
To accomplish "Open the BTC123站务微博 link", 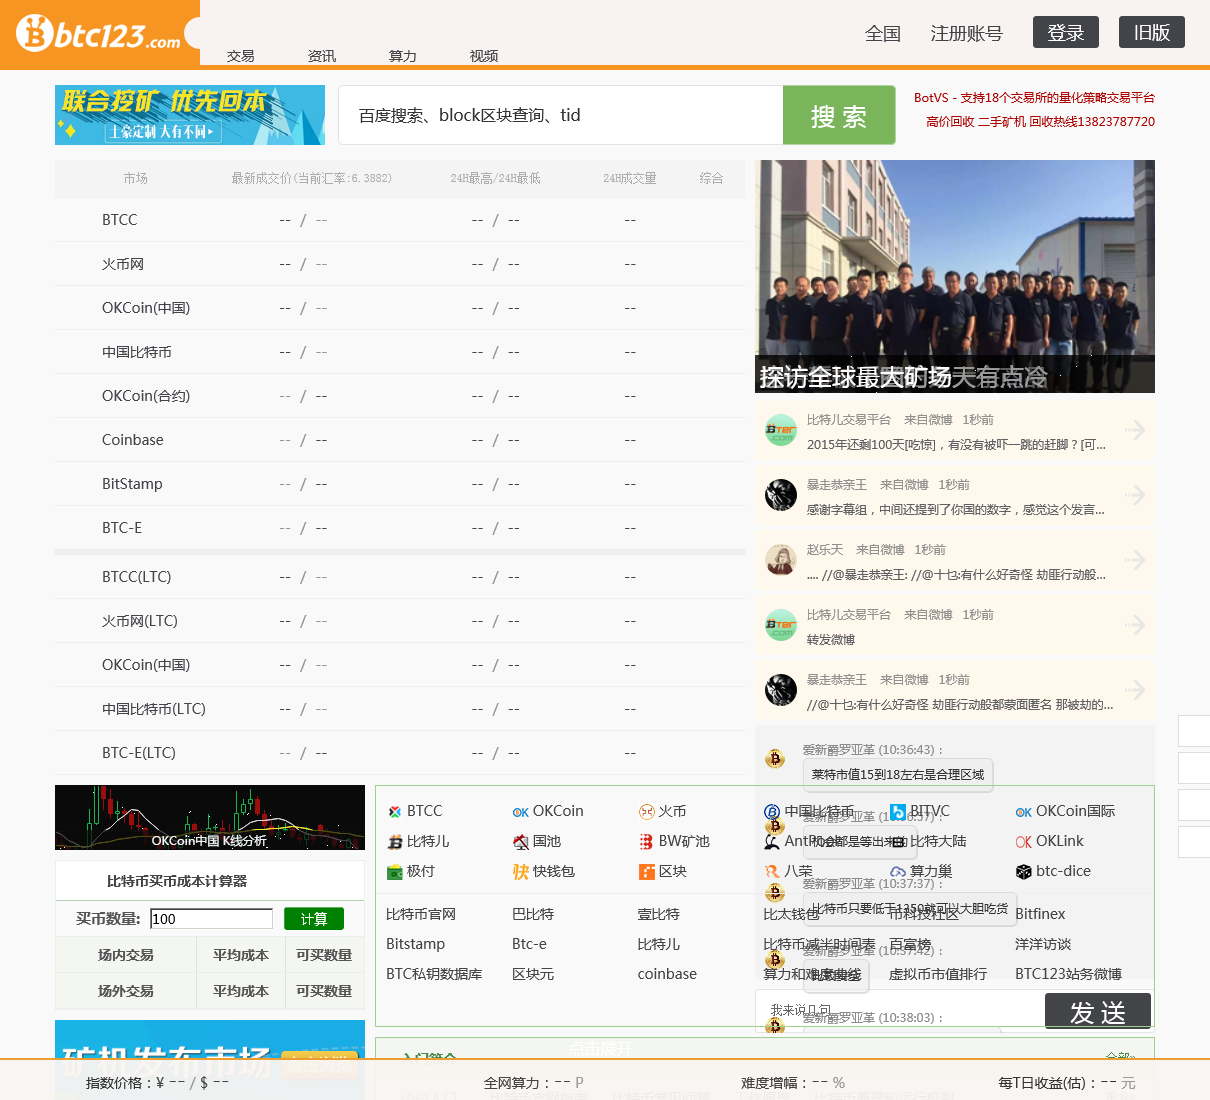I will 1068,974.
